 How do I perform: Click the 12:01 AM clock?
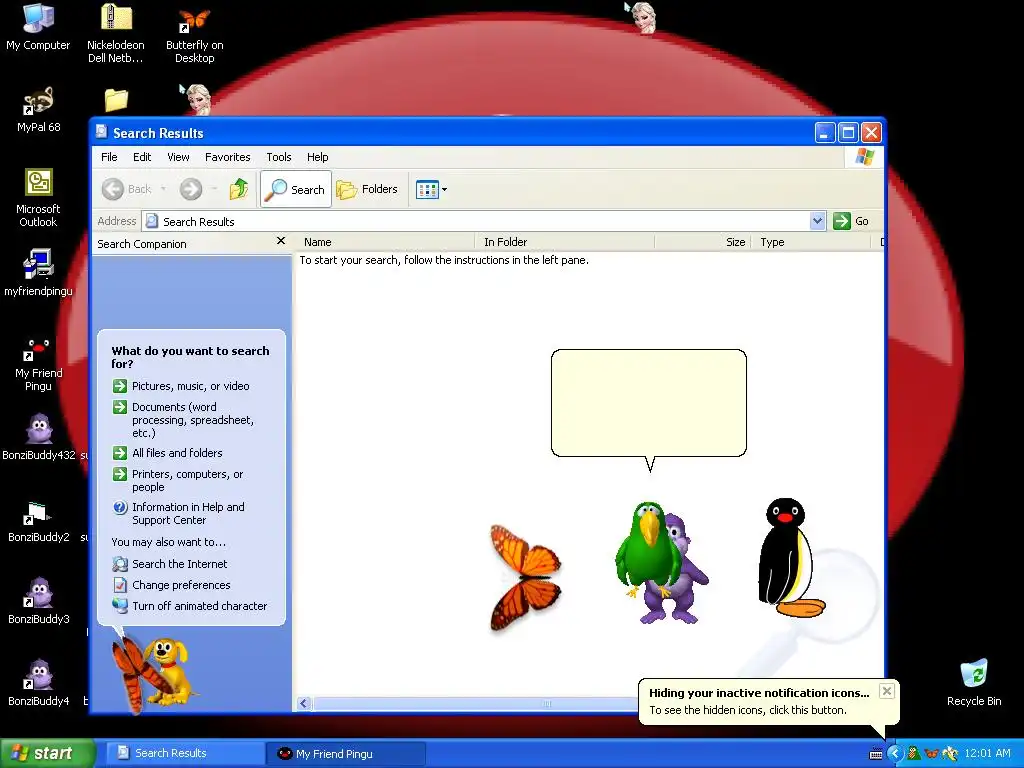[987, 753]
